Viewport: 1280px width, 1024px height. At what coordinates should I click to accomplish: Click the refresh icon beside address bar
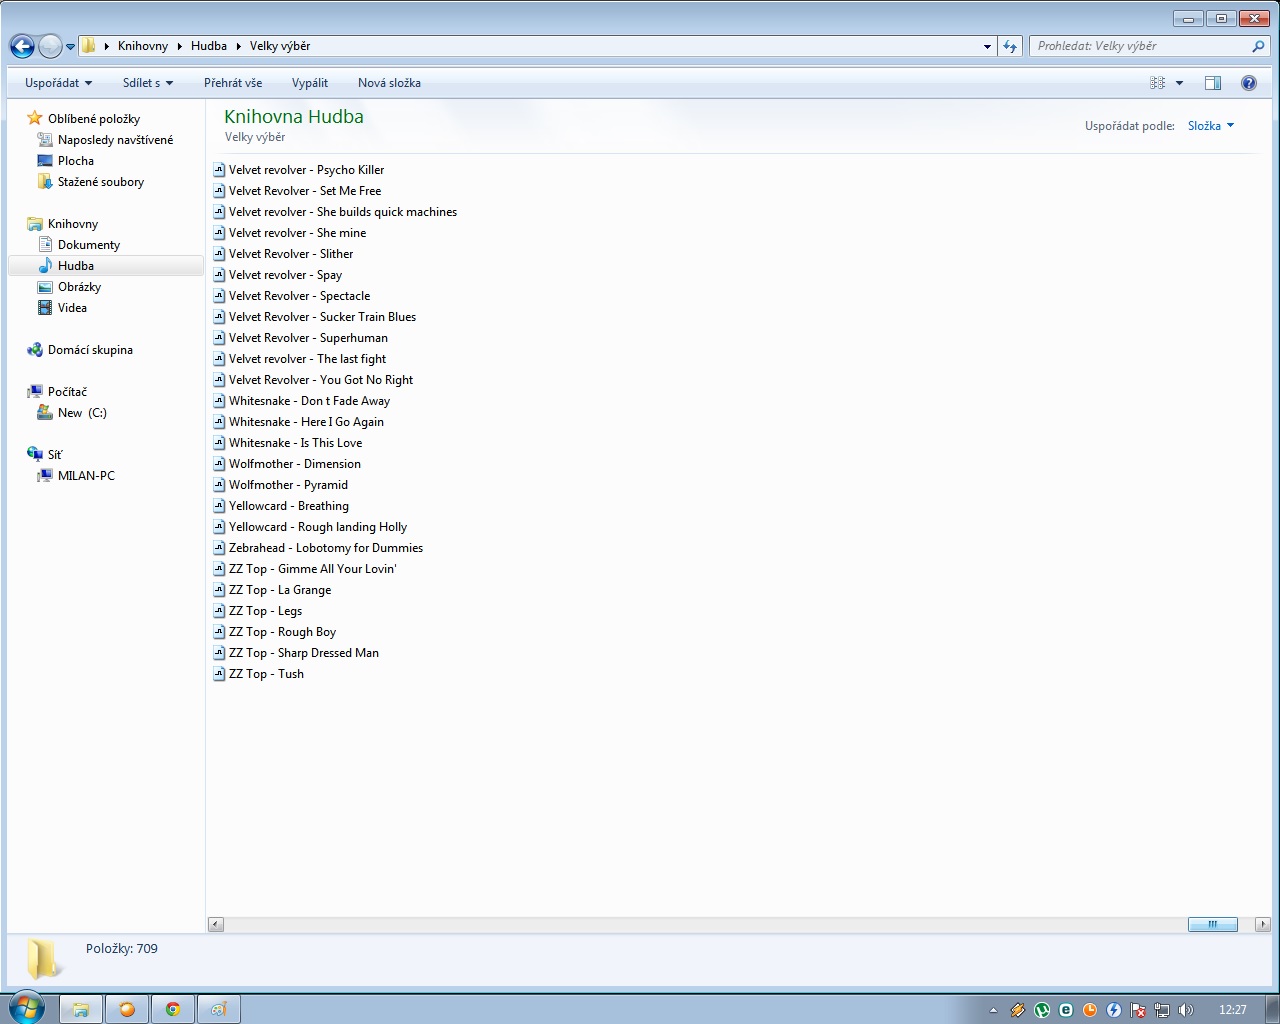pos(1010,46)
